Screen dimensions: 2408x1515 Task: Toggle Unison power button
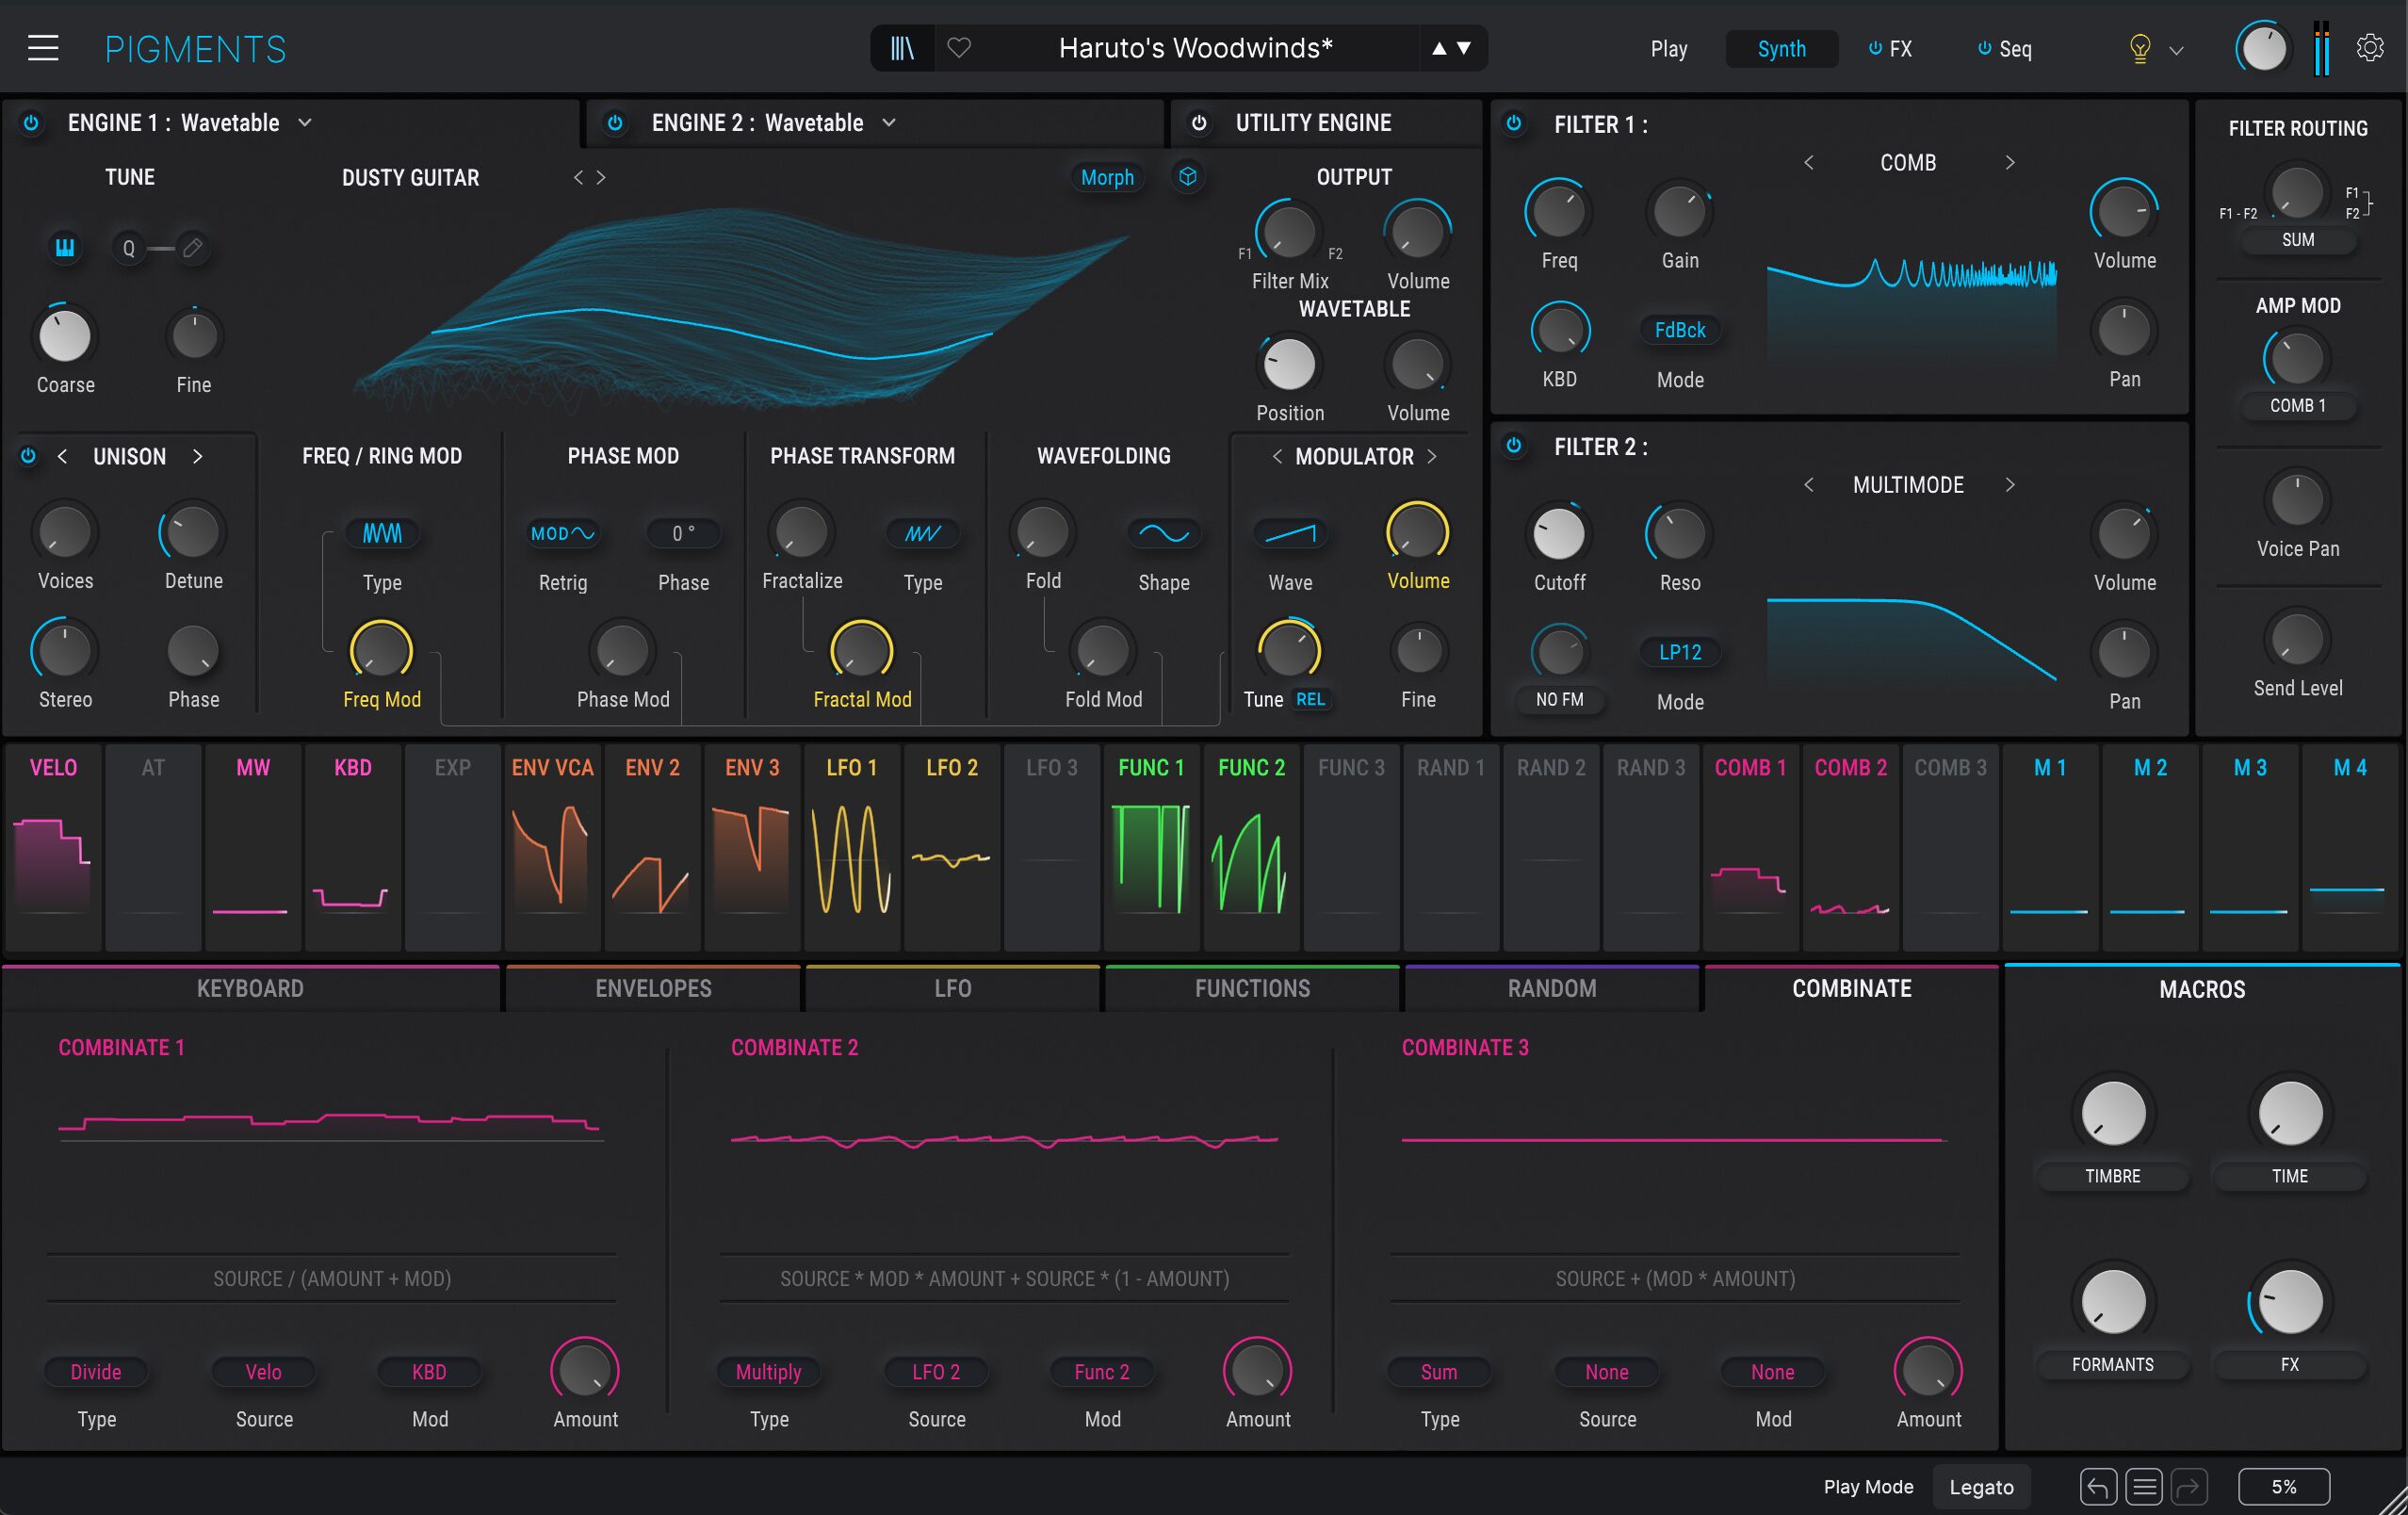pyautogui.click(x=28, y=456)
